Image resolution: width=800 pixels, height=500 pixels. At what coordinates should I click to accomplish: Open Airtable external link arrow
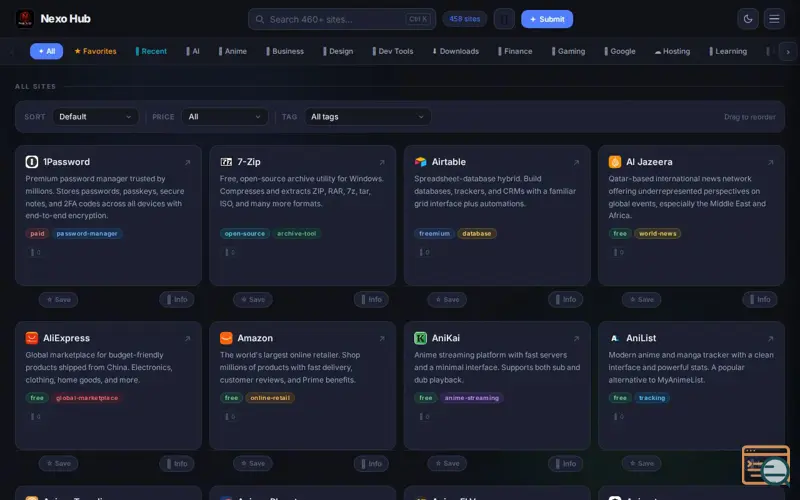(576, 162)
